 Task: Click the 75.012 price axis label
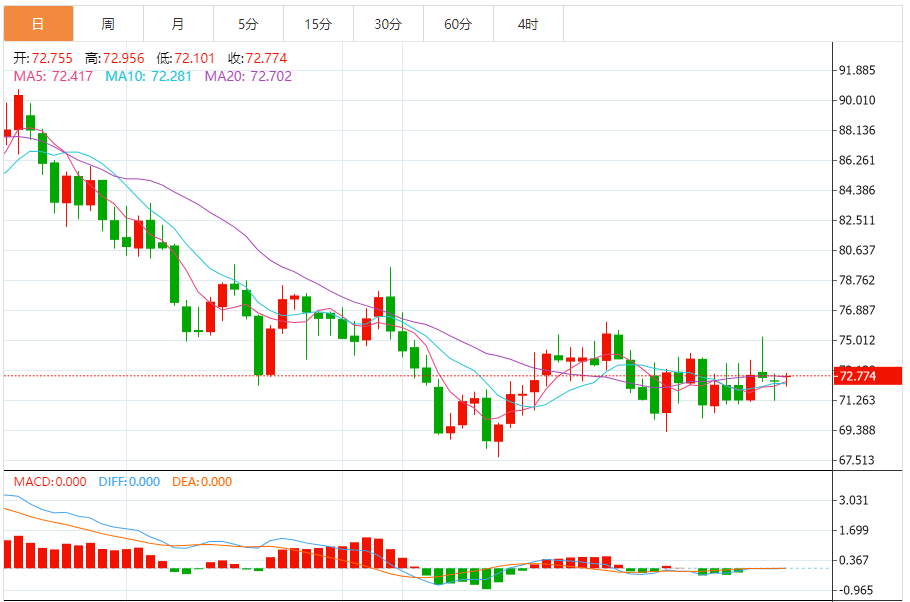857,340
